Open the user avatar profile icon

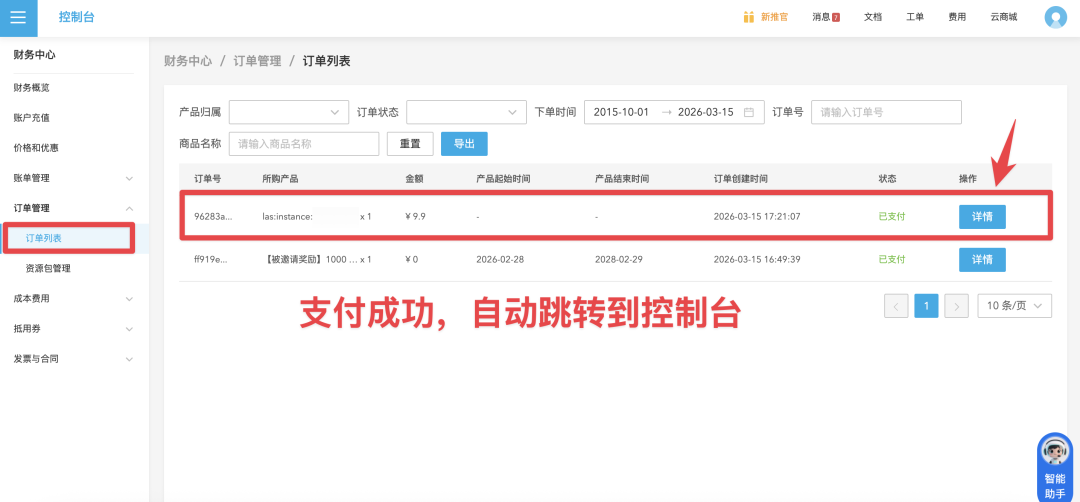click(x=1055, y=17)
